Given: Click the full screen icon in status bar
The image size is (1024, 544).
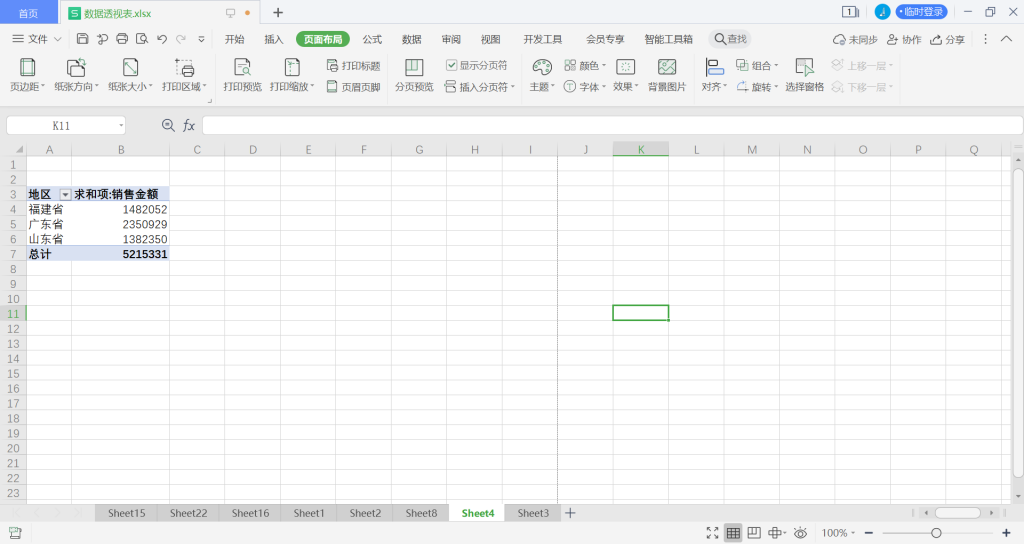Looking at the screenshot, I should click(x=712, y=533).
